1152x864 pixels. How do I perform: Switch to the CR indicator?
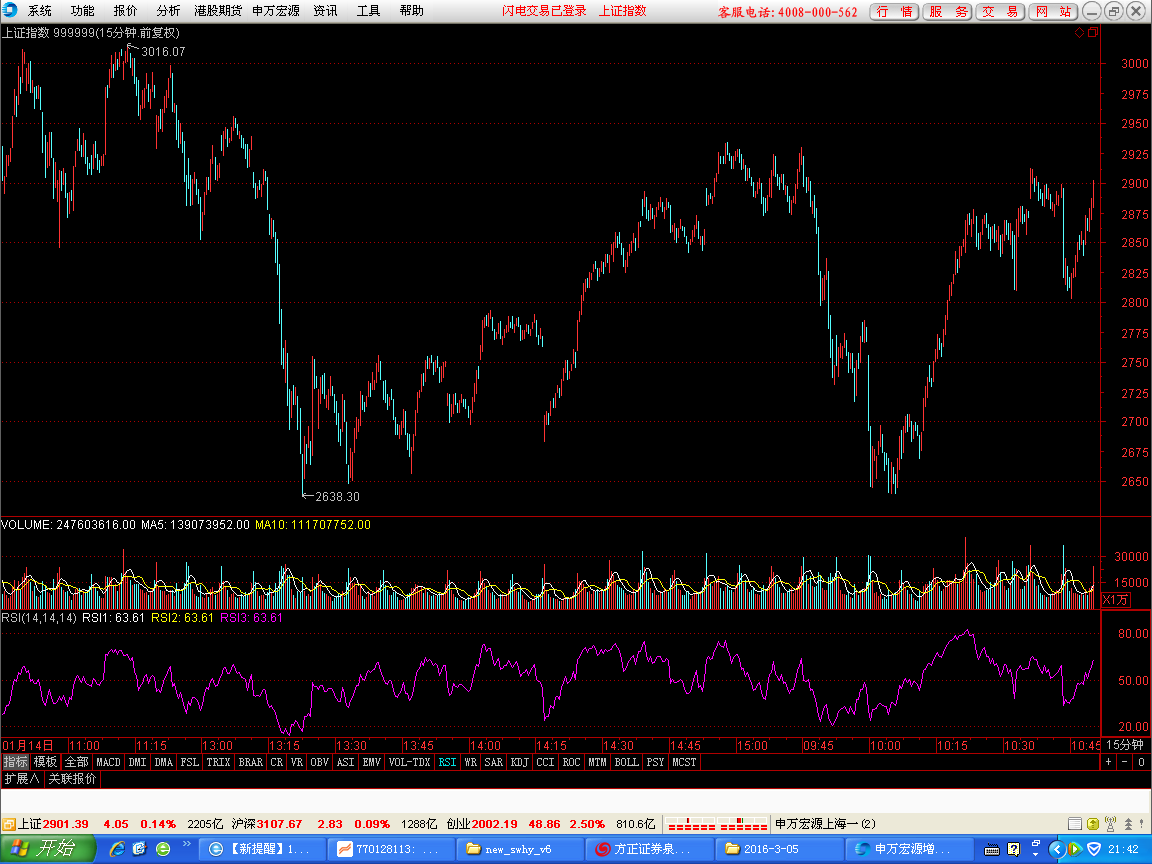(276, 762)
